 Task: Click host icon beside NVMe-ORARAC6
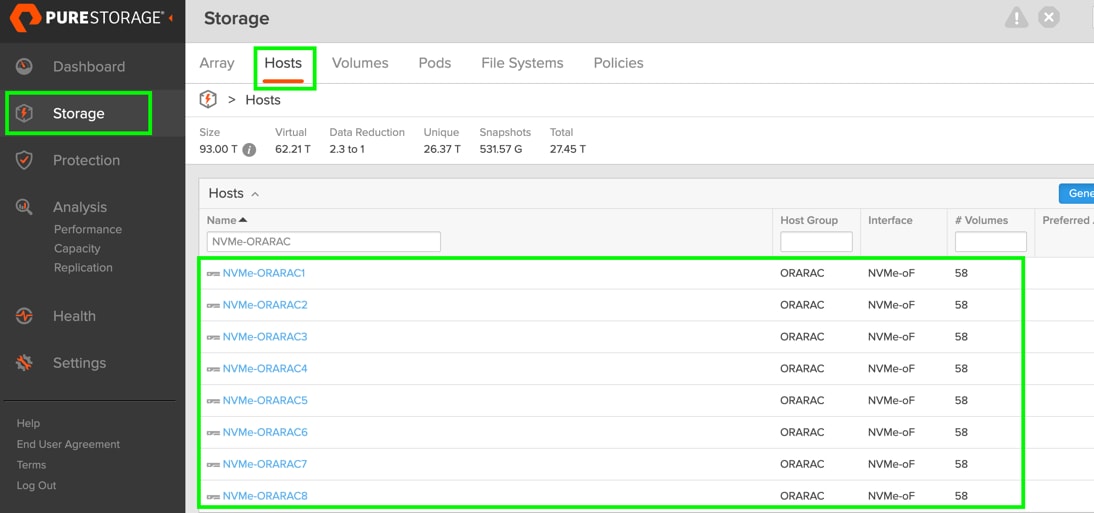tap(213, 433)
